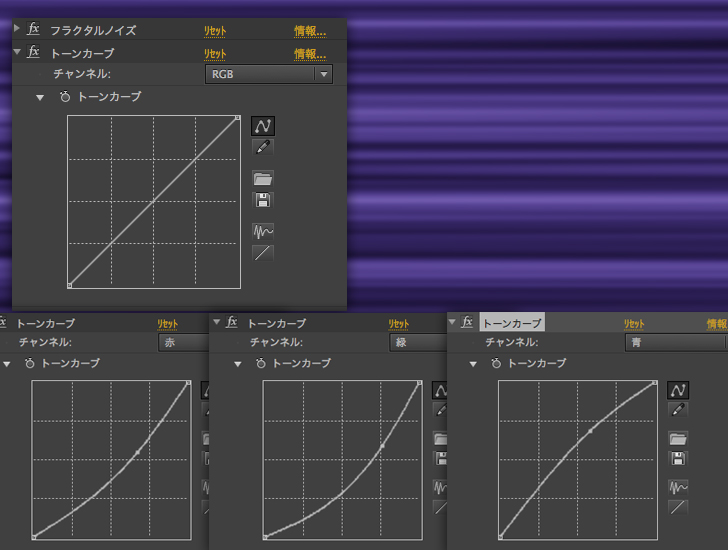This screenshot has width=728, height=550.
Task: Click the smooth curve icon in 青 panel
Action: click(x=678, y=487)
